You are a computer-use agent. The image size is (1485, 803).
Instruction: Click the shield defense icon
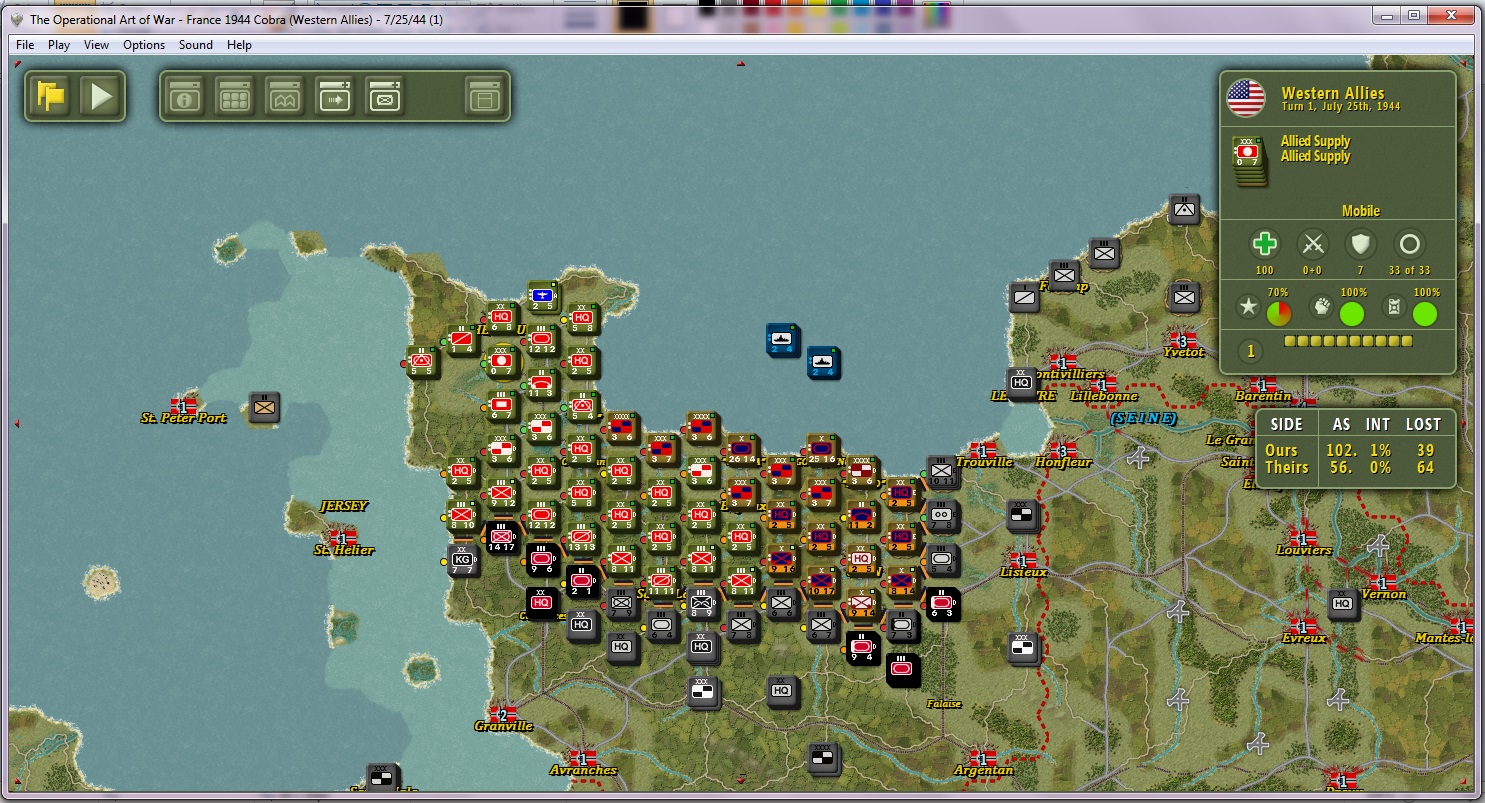pyautogui.click(x=1360, y=244)
